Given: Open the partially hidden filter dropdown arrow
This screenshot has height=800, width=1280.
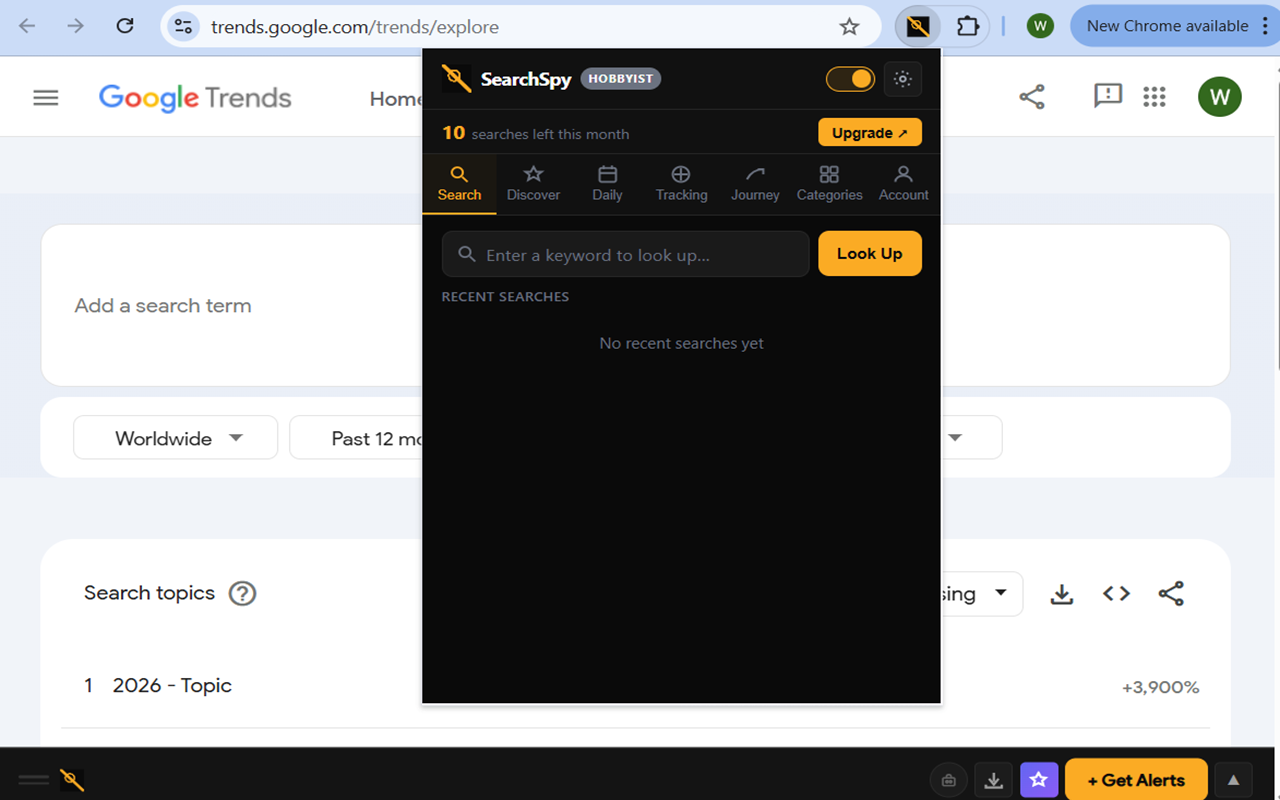Looking at the screenshot, I should click(x=955, y=438).
